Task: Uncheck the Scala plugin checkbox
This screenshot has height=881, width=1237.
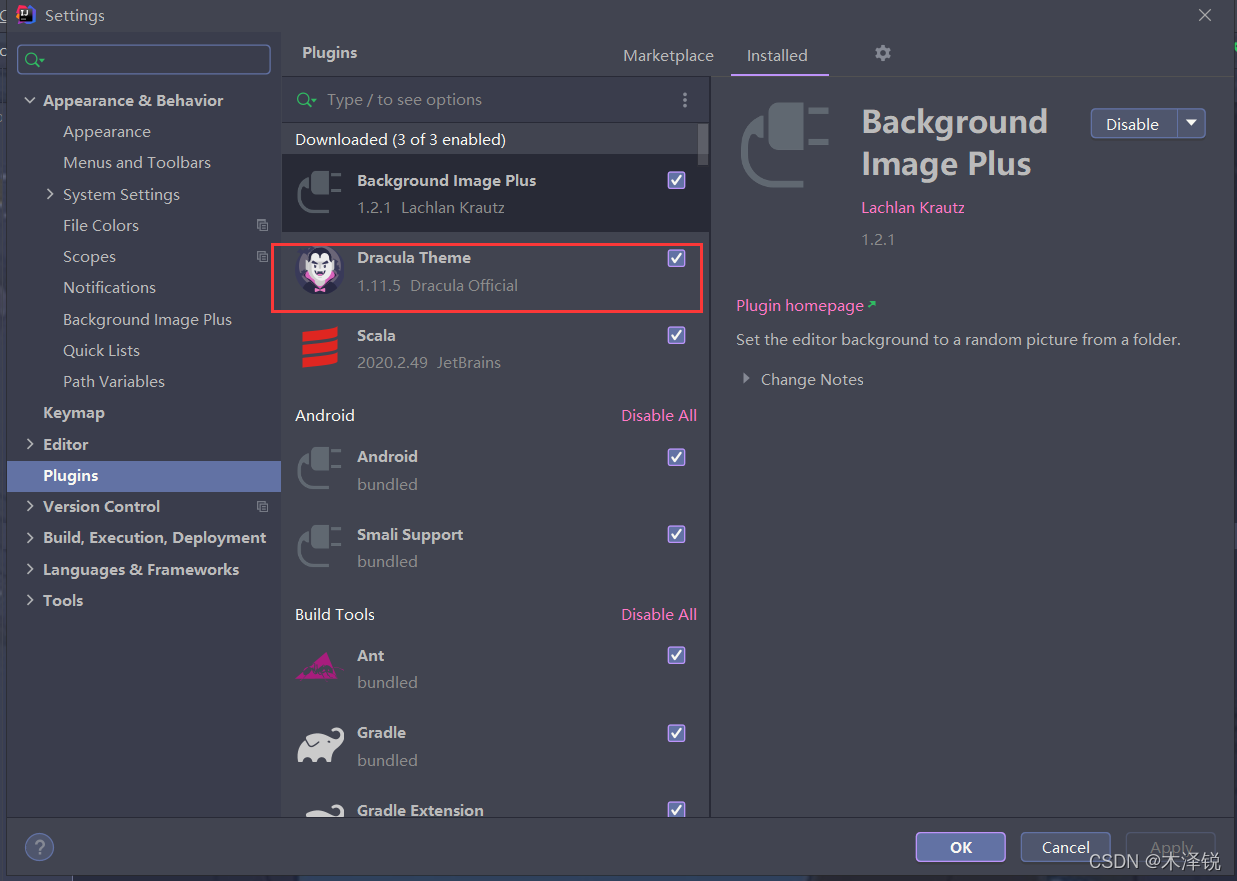Action: pyautogui.click(x=676, y=335)
